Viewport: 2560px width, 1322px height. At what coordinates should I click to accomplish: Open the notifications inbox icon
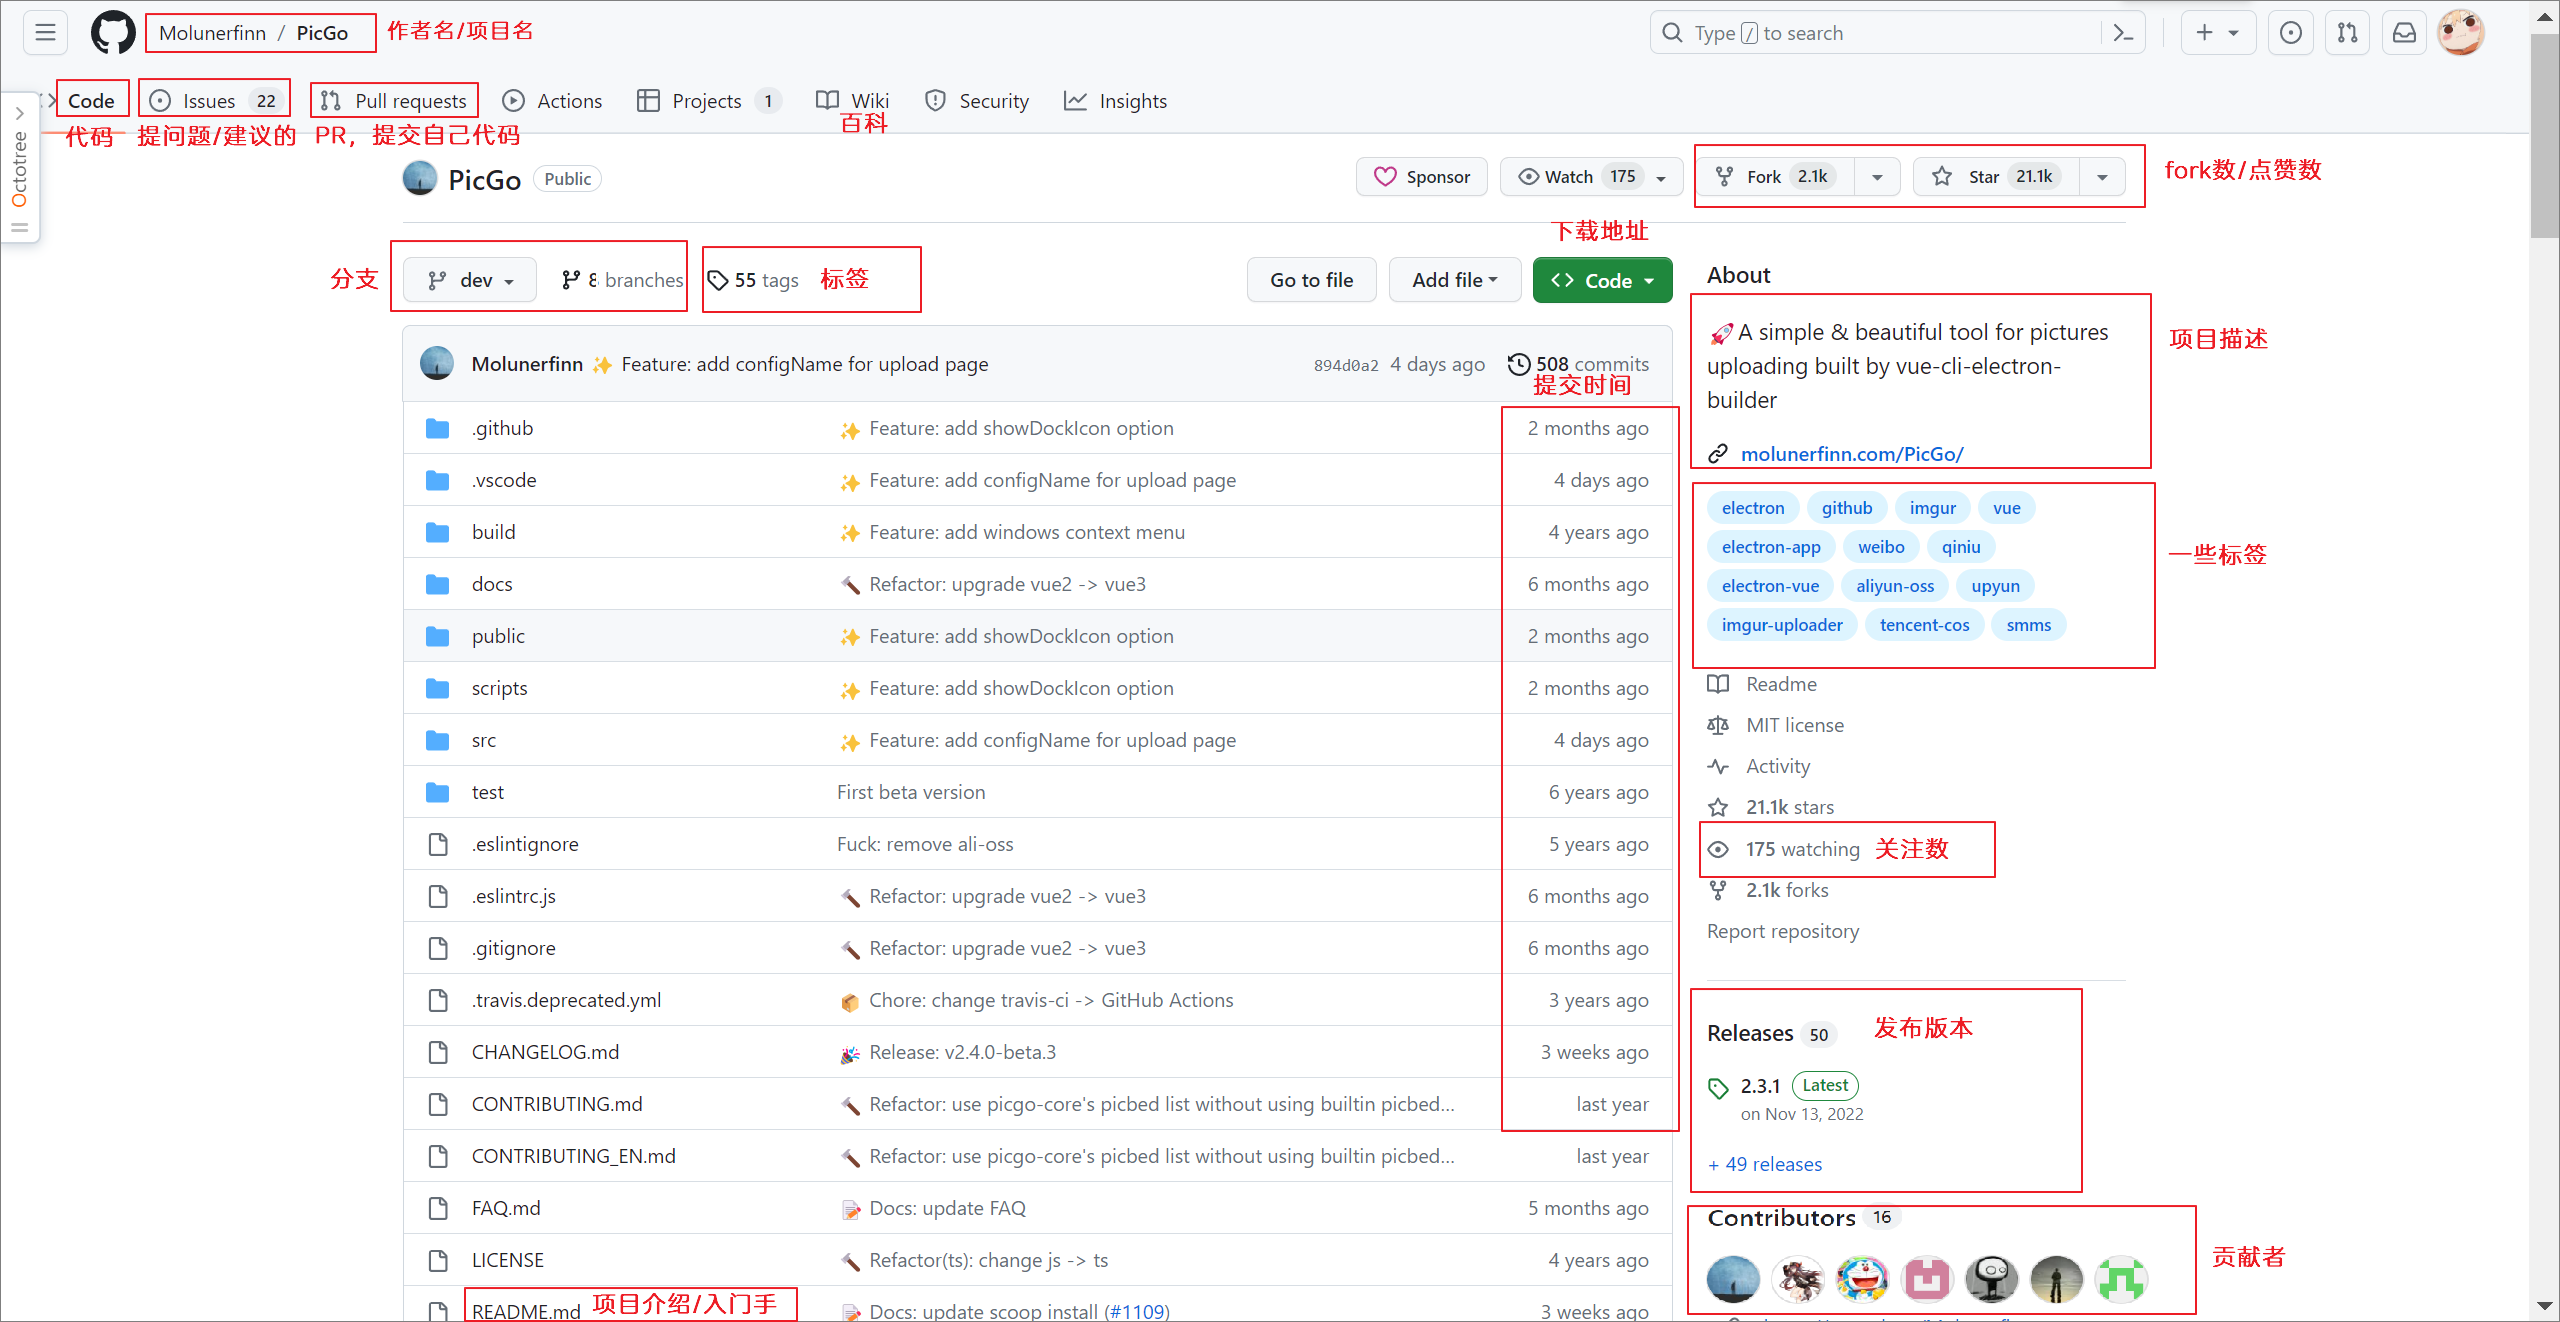pos(2404,33)
